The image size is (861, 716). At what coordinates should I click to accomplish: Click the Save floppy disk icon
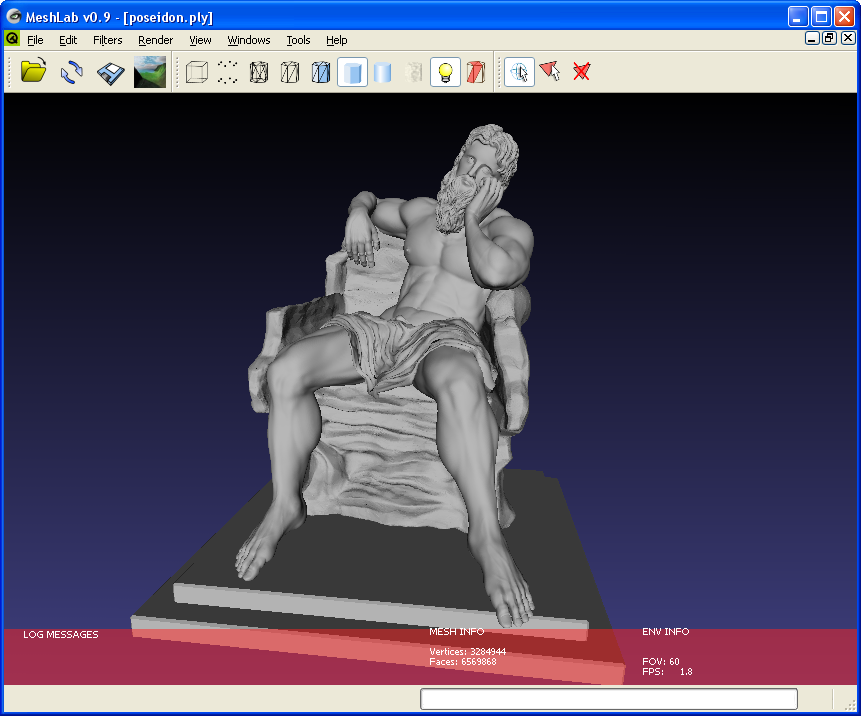tap(110, 72)
